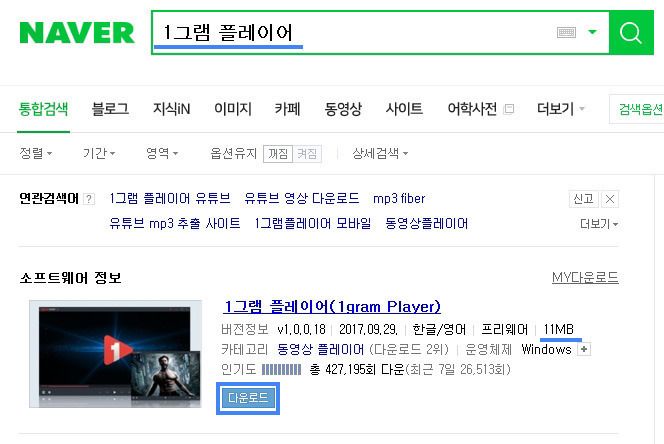Expand related searches 더보기
The width and height of the screenshot is (664, 444).
[599, 224]
